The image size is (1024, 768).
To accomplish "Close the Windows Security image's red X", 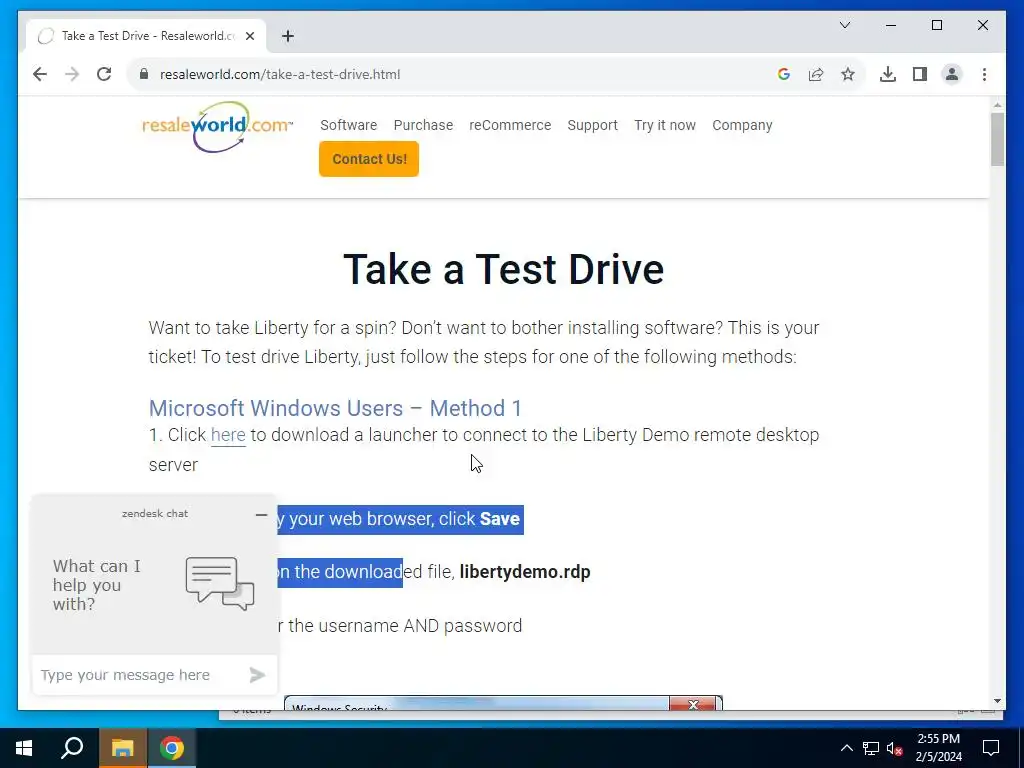I will 693,704.
